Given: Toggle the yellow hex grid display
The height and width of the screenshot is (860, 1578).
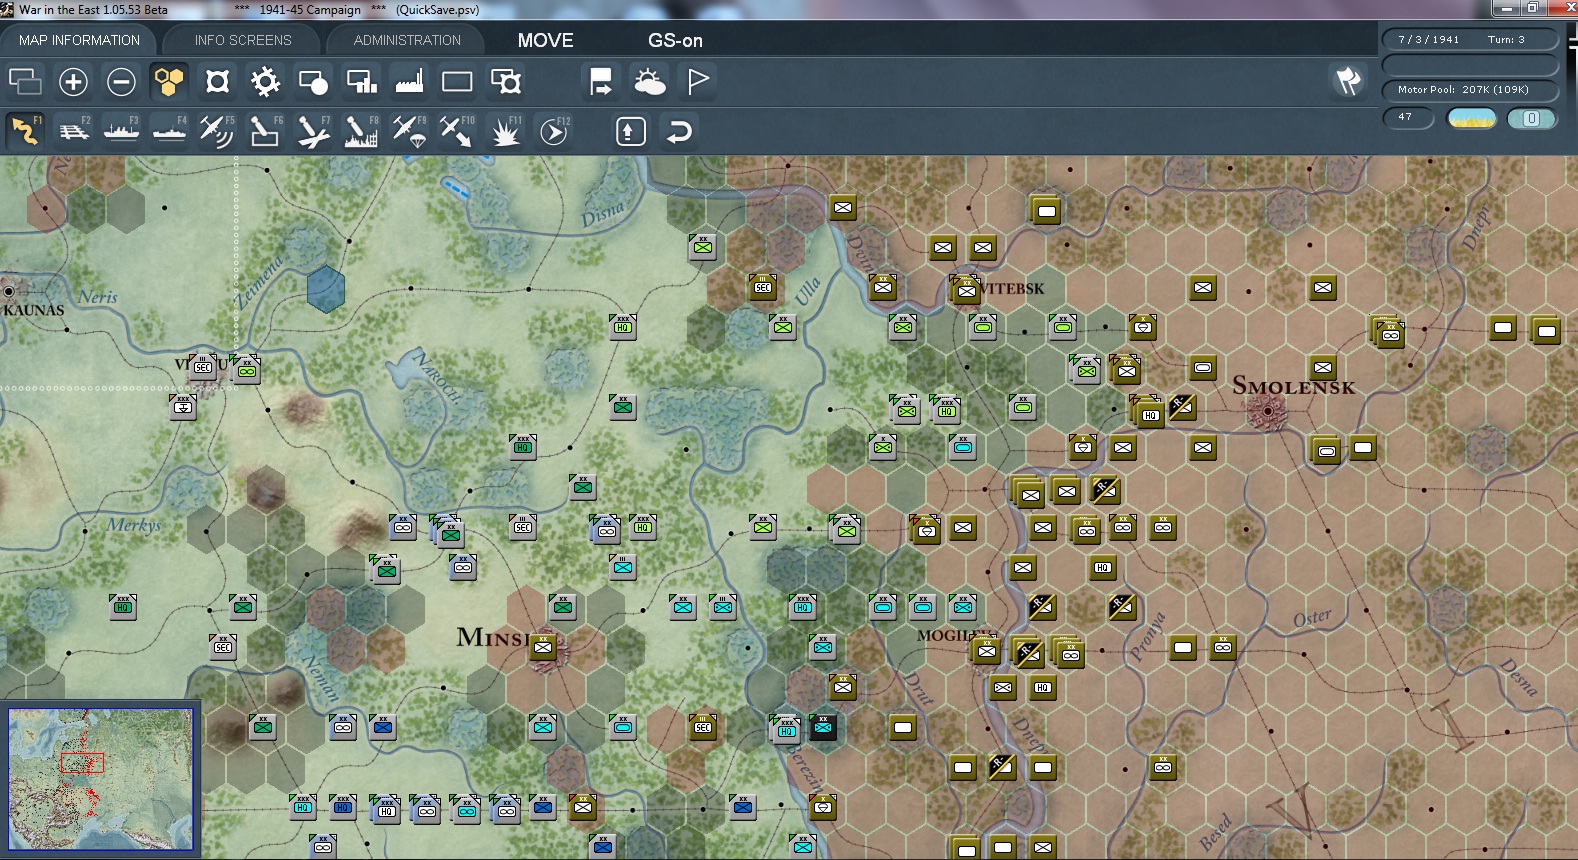Looking at the screenshot, I should click(169, 82).
